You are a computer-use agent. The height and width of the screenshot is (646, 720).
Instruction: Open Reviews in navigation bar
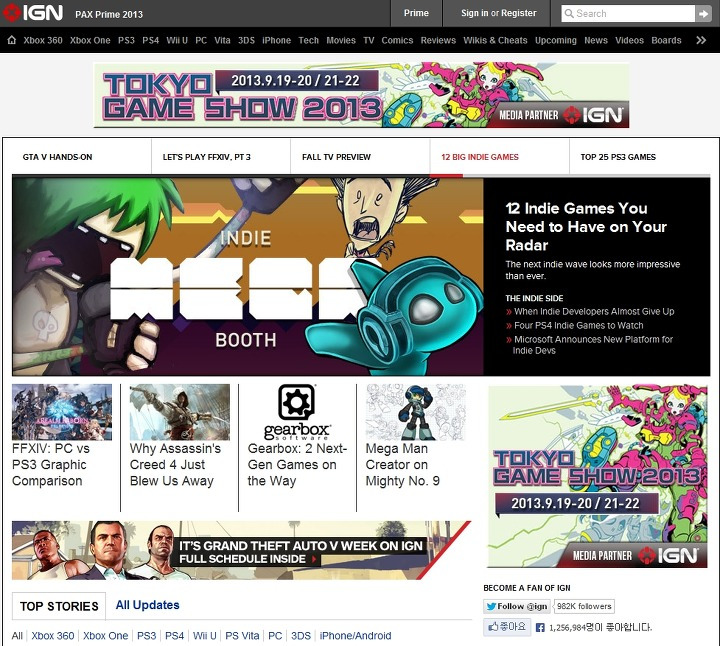point(438,40)
